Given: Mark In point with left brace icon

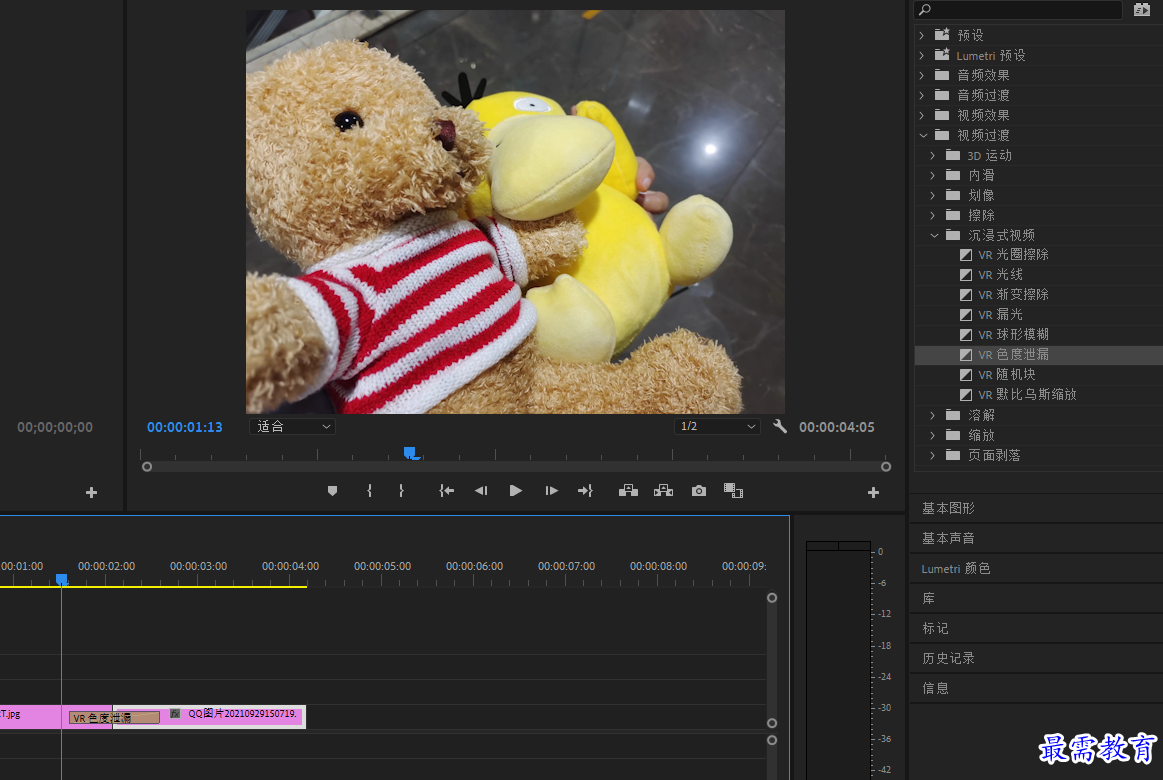Looking at the screenshot, I should pos(369,491).
